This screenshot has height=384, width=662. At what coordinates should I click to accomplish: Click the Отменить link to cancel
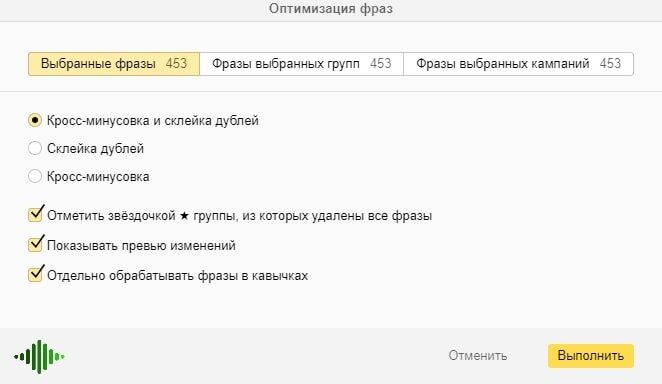[478, 355]
